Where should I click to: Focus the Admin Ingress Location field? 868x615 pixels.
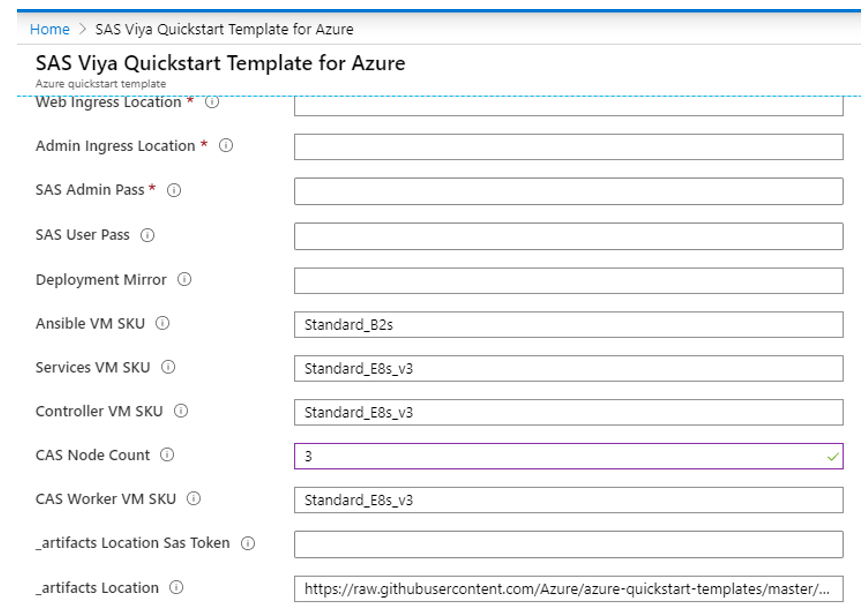pos(568,147)
